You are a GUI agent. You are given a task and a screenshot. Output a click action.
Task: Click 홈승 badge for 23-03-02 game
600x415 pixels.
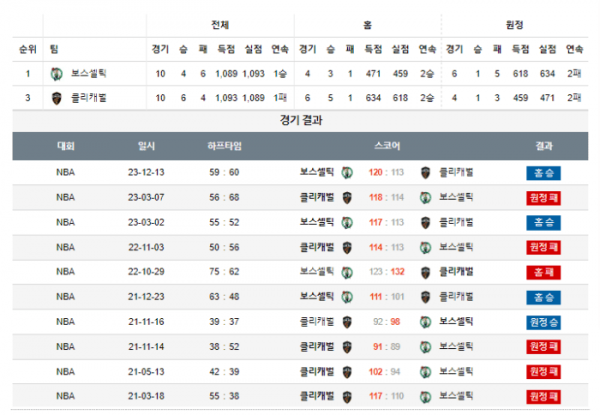click(543, 223)
